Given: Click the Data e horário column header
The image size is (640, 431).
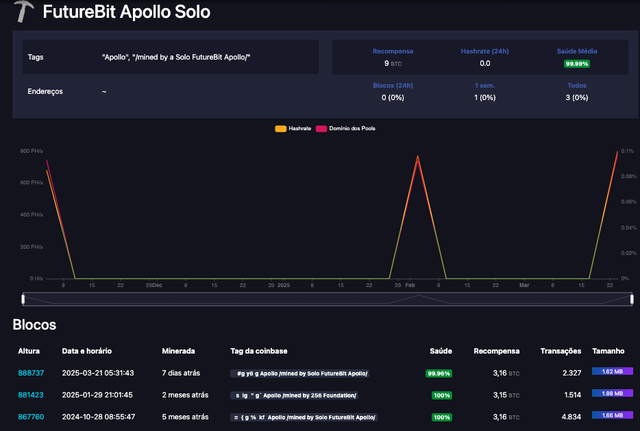Looking at the screenshot, I should click(x=87, y=351).
